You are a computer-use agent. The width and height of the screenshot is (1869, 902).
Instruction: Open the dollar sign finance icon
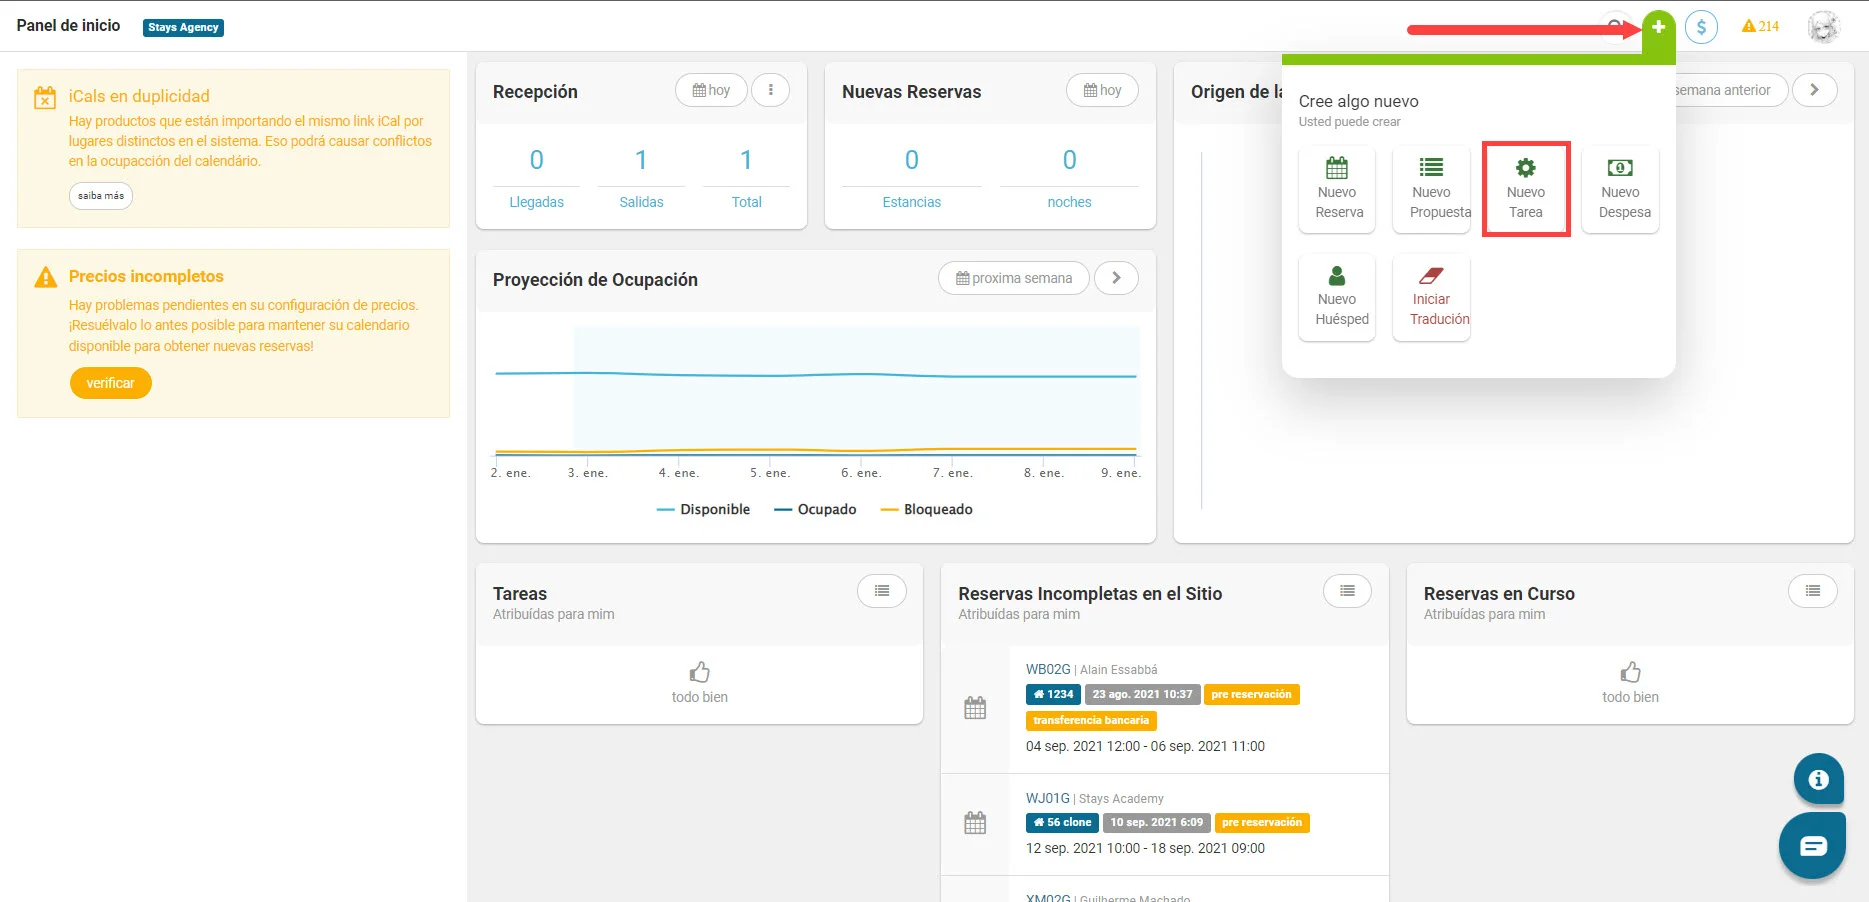1701,27
